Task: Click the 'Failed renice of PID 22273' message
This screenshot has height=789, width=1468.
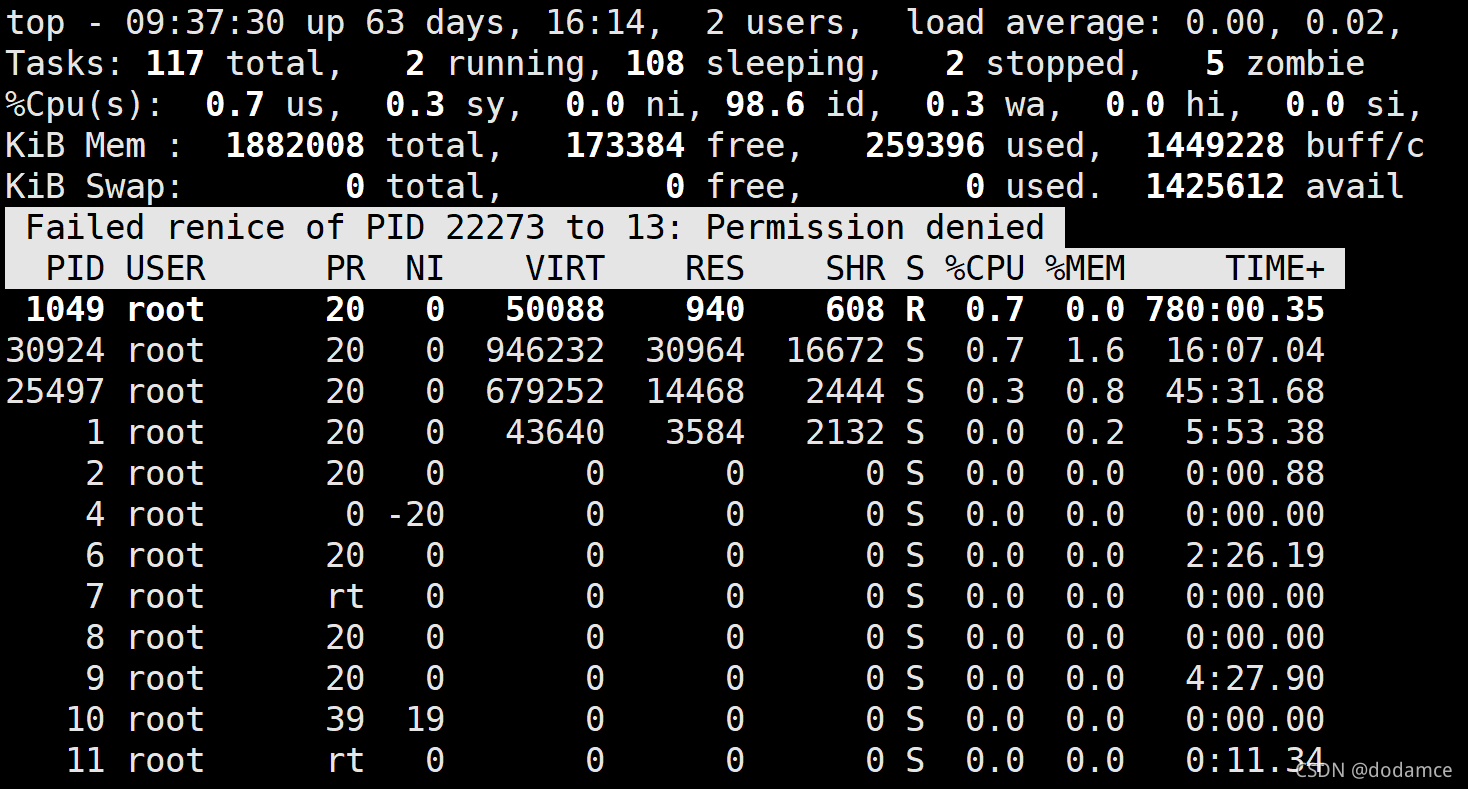Action: [x=535, y=228]
